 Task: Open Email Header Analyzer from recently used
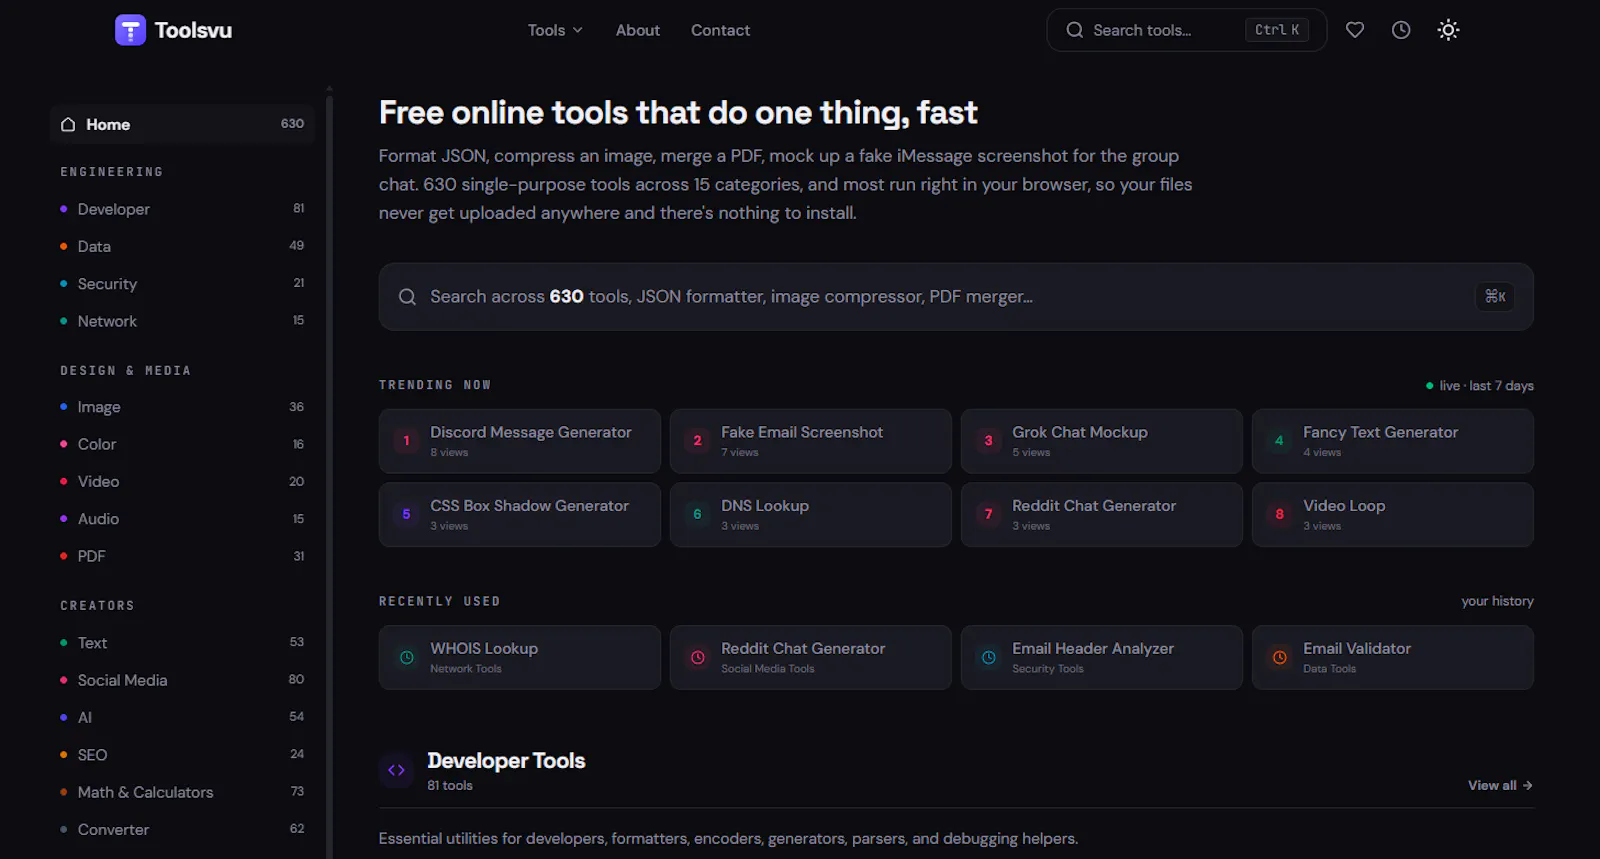pyautogui.click(x=1102, y=658)
